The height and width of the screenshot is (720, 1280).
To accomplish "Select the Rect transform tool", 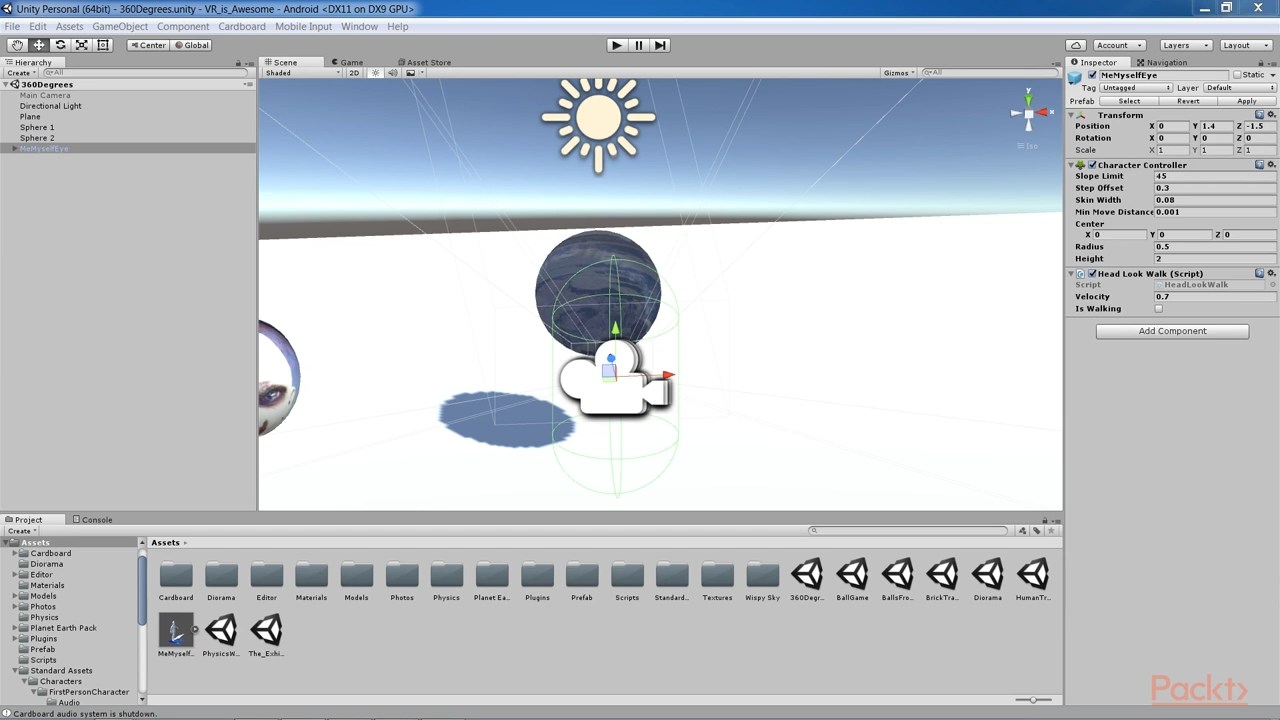I will [x=103, y=45].
